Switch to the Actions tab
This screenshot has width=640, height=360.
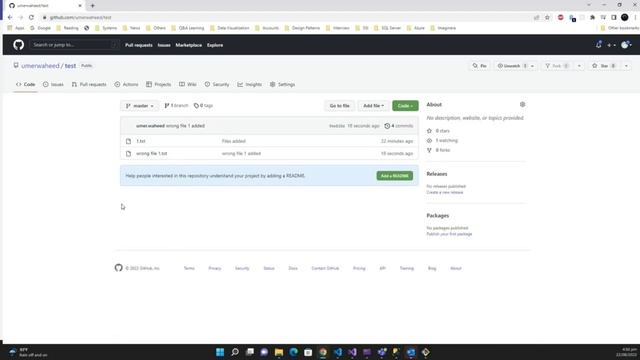(127, 84)
